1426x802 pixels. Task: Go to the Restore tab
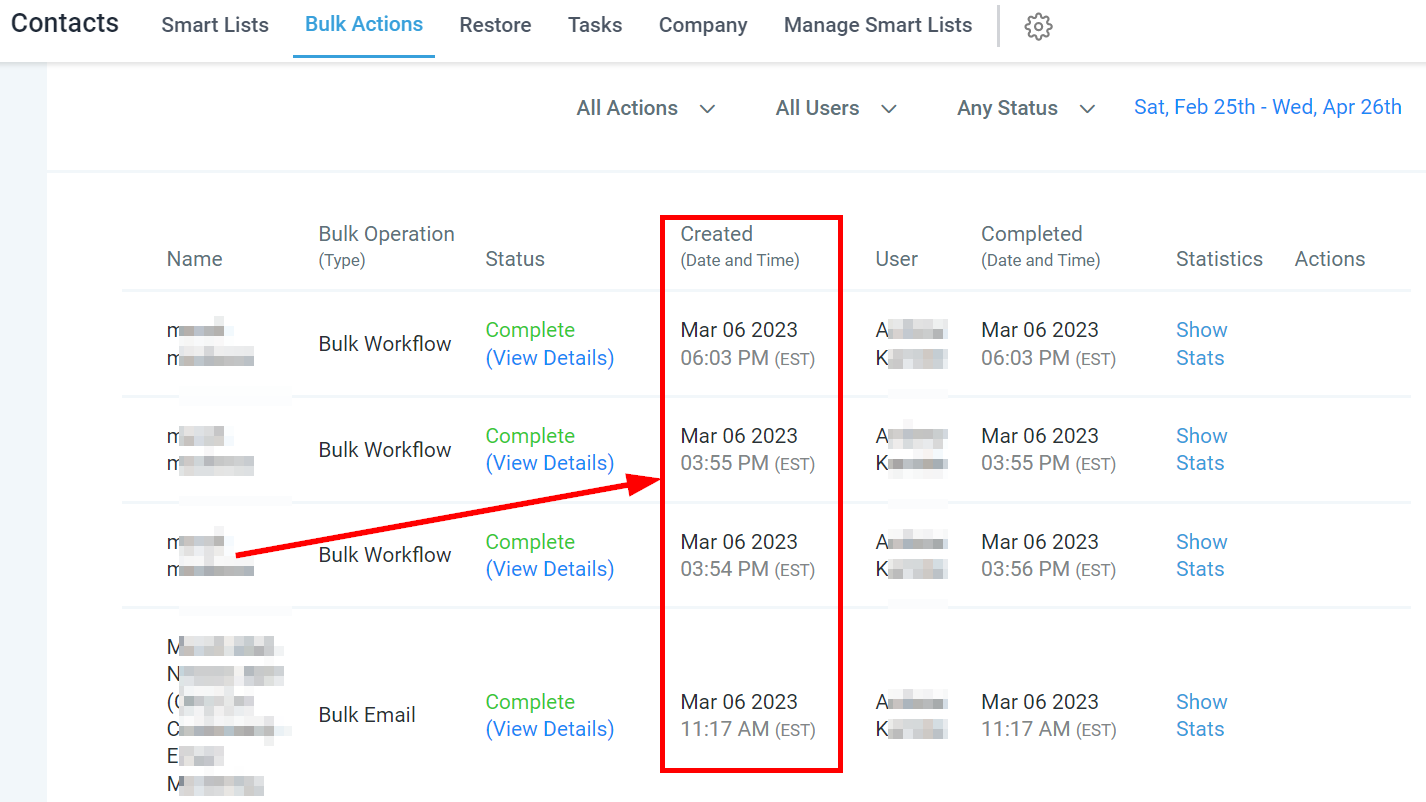pos(495,25)
